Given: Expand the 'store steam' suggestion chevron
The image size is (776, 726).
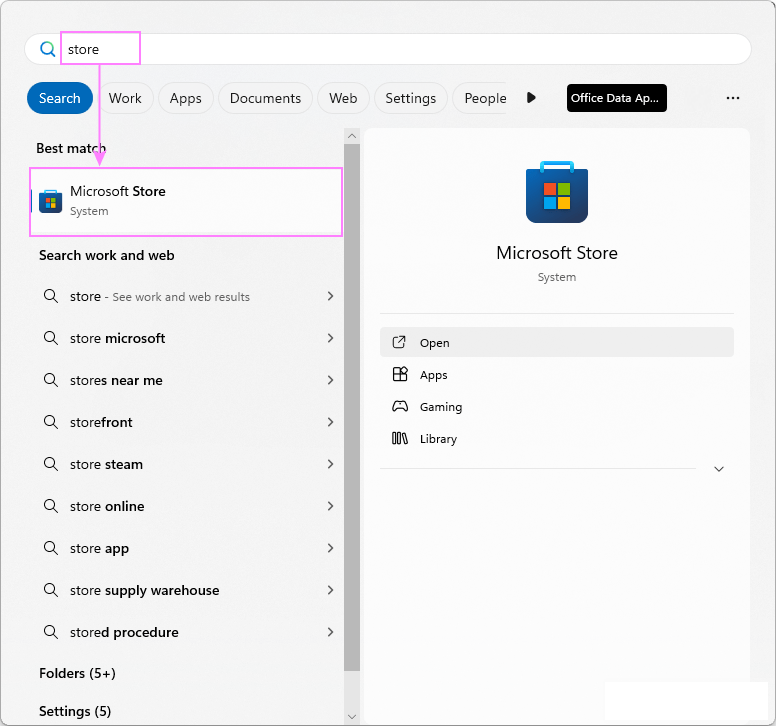Looking at the screenshot, I should click(x=330, y=464).
